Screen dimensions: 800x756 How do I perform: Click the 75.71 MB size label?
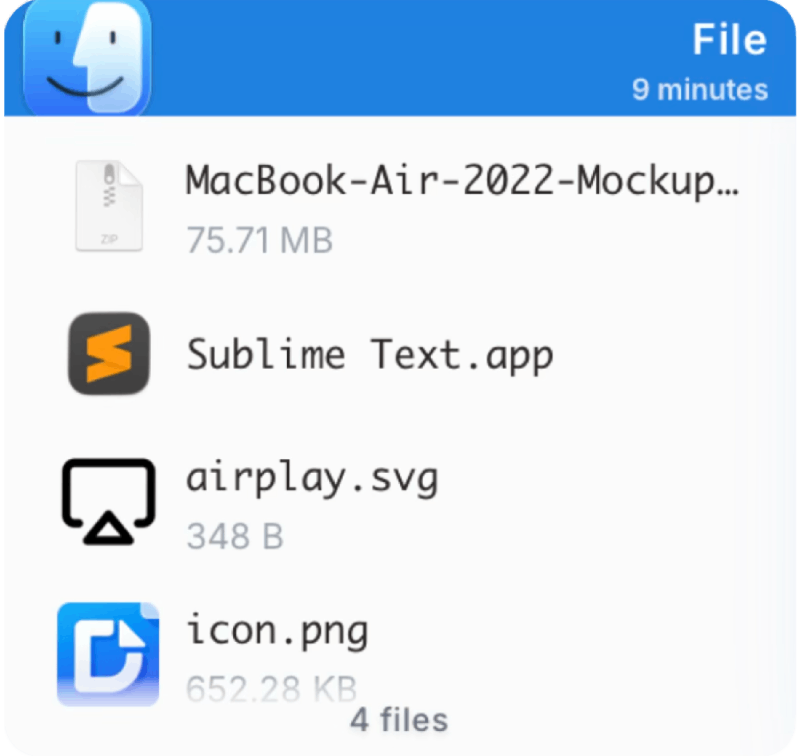tap(260, 240)
